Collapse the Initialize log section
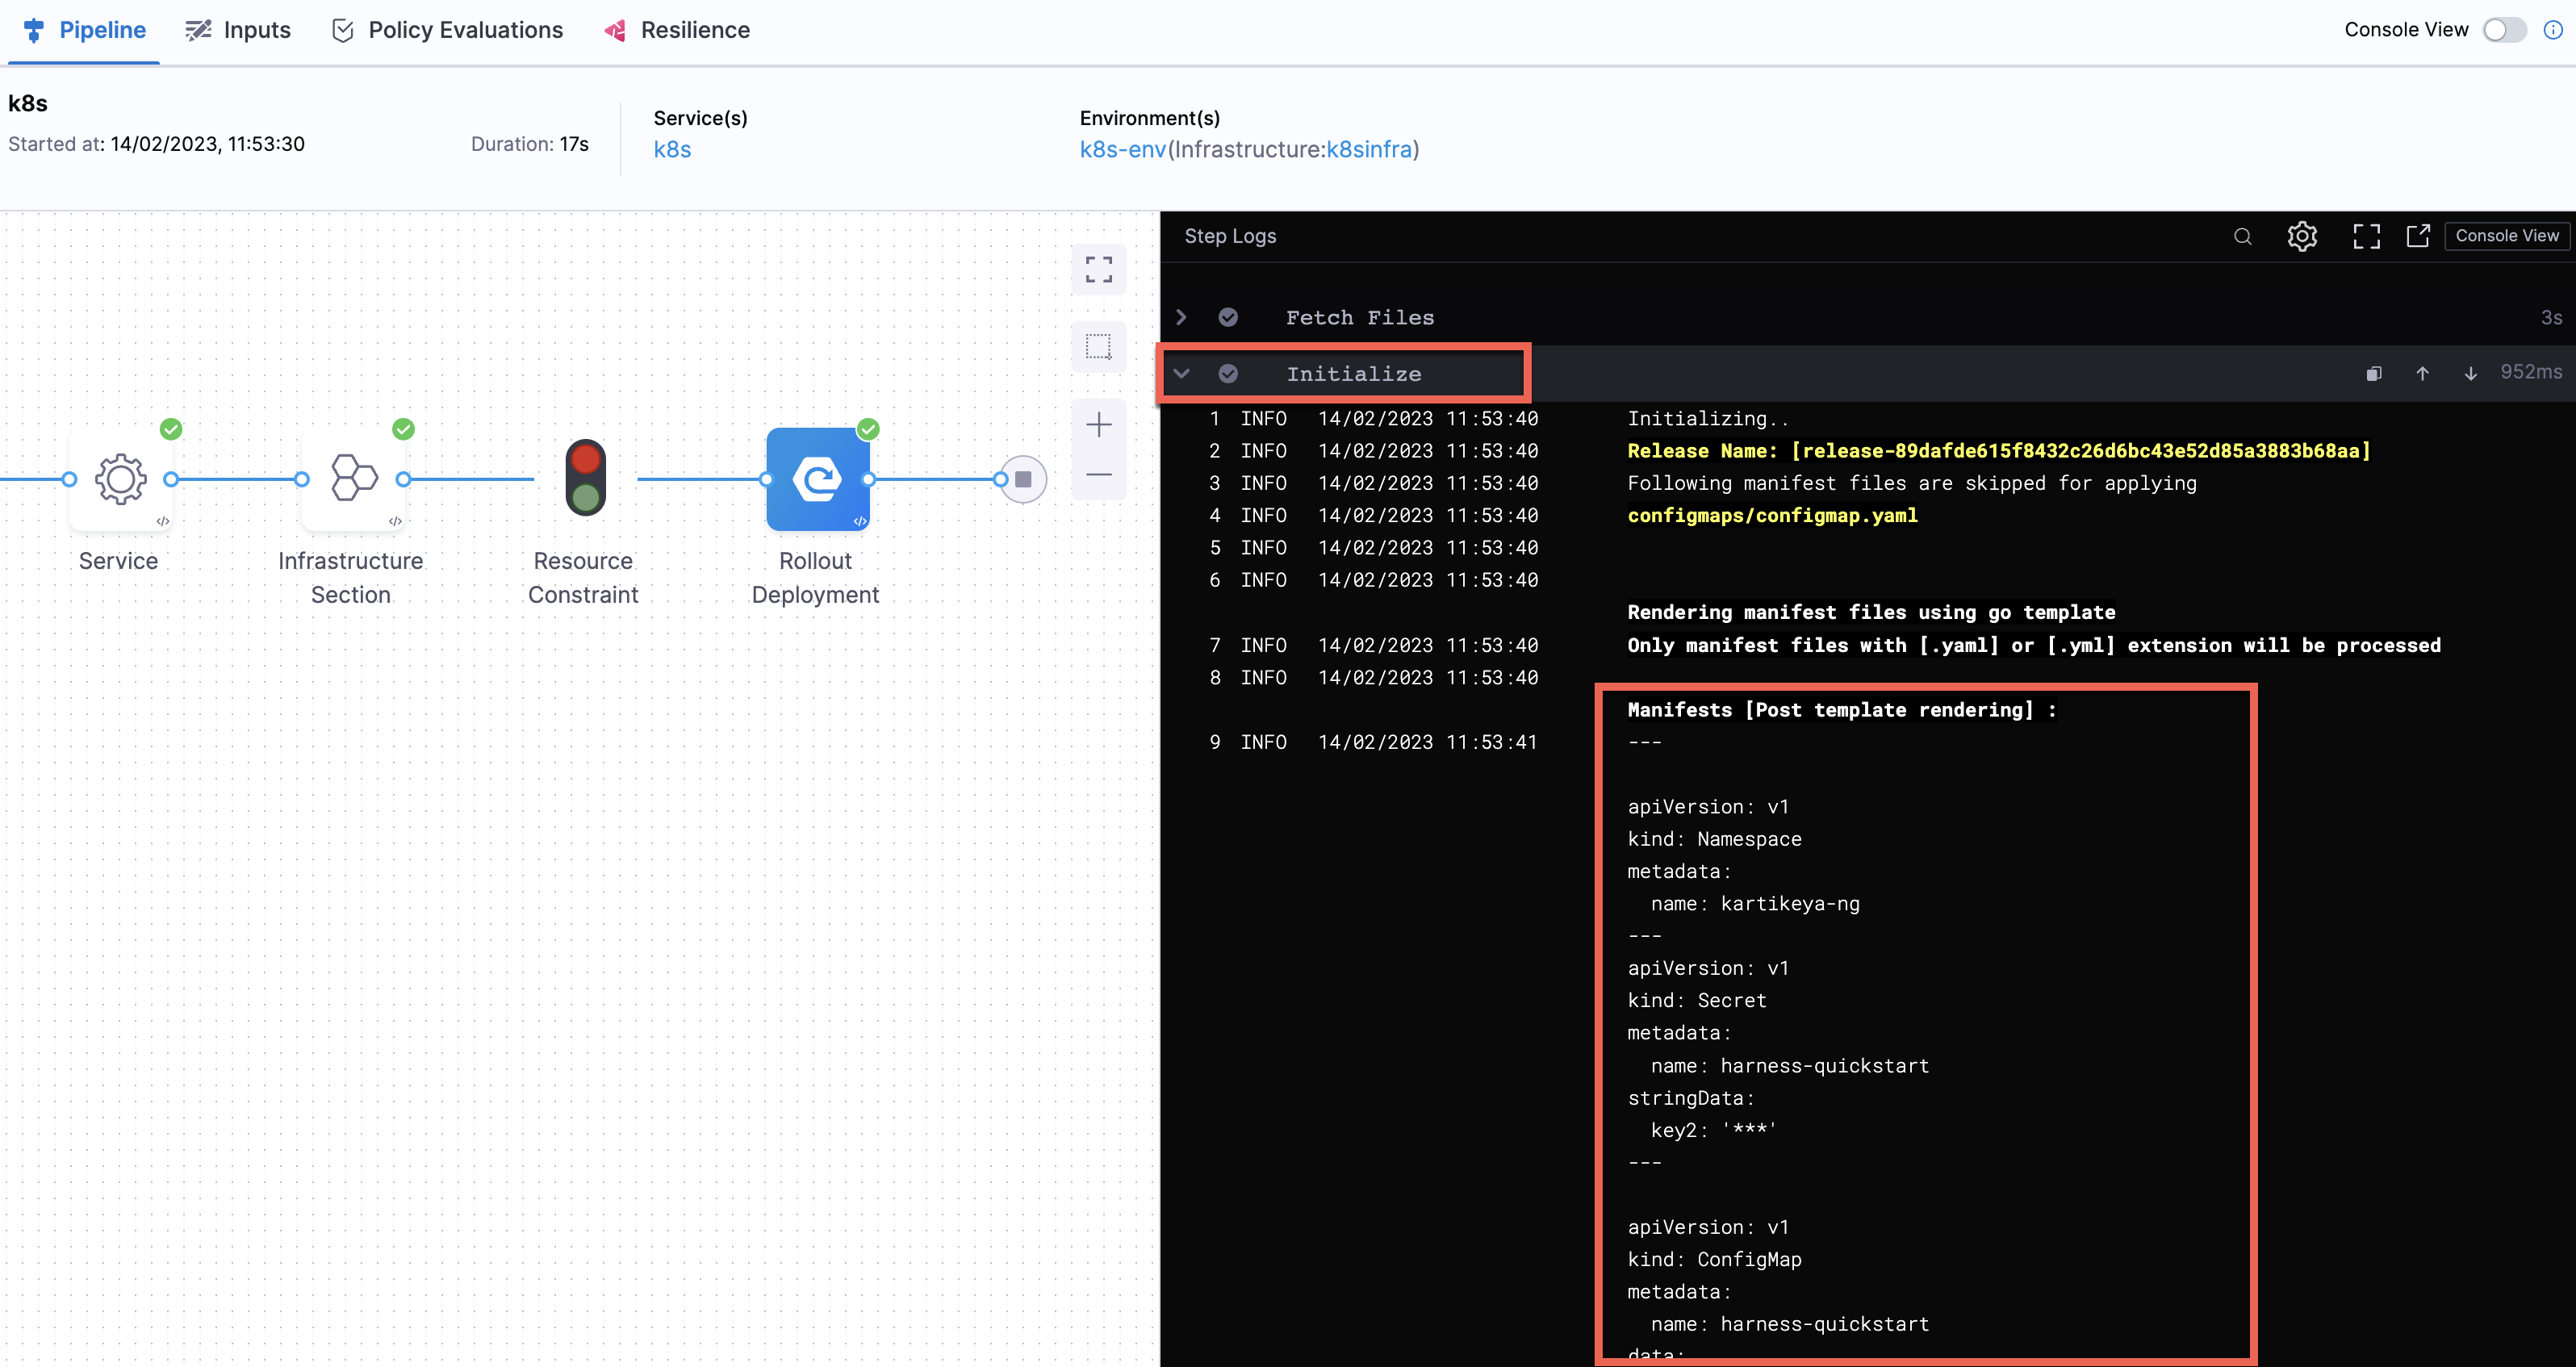The width and height of the screenshot is (2576, 1367). click(x=1181, y=374)
